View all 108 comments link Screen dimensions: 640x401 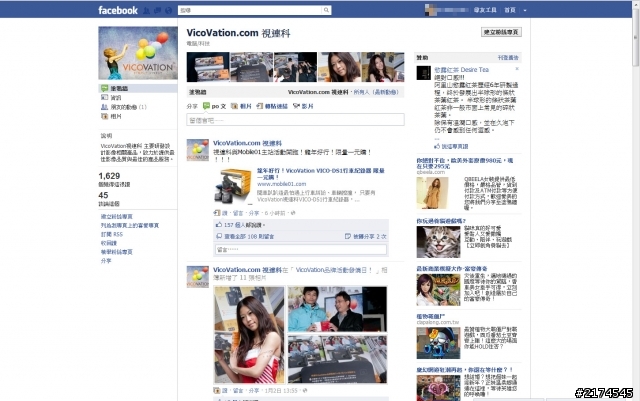[249, 236]
